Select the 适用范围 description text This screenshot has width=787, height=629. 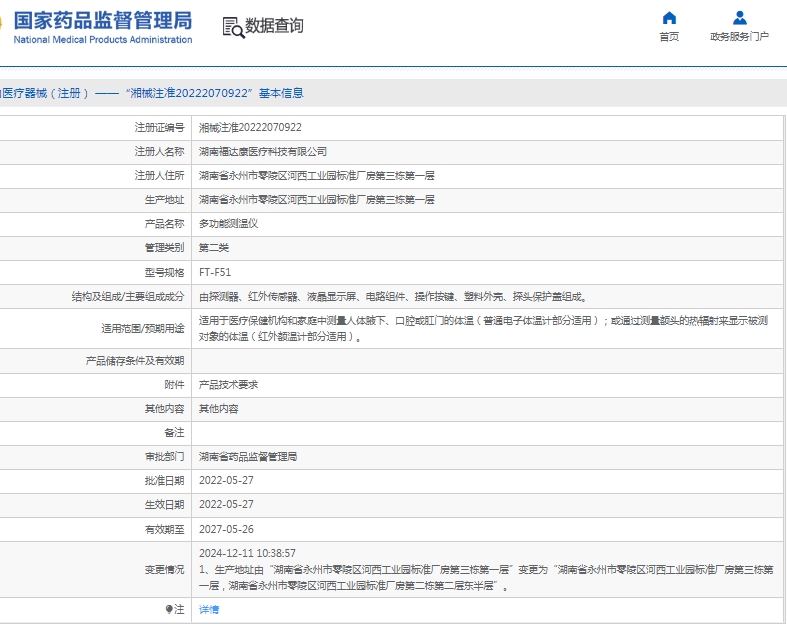(x=483, y=328)
